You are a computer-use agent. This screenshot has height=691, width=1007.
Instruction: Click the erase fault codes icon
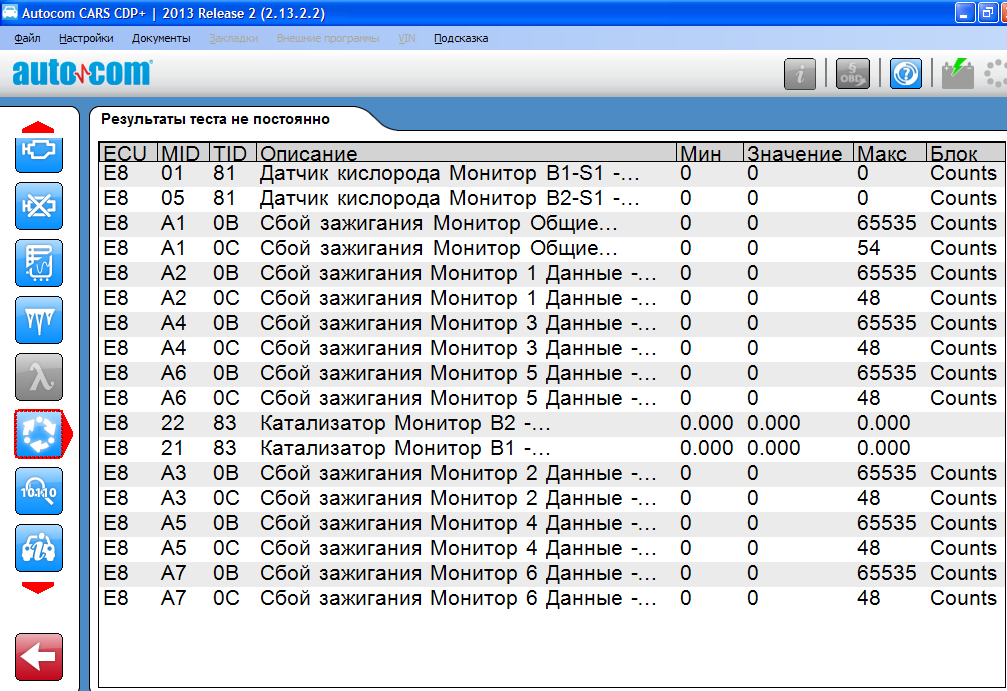click(x=39, y=208)
